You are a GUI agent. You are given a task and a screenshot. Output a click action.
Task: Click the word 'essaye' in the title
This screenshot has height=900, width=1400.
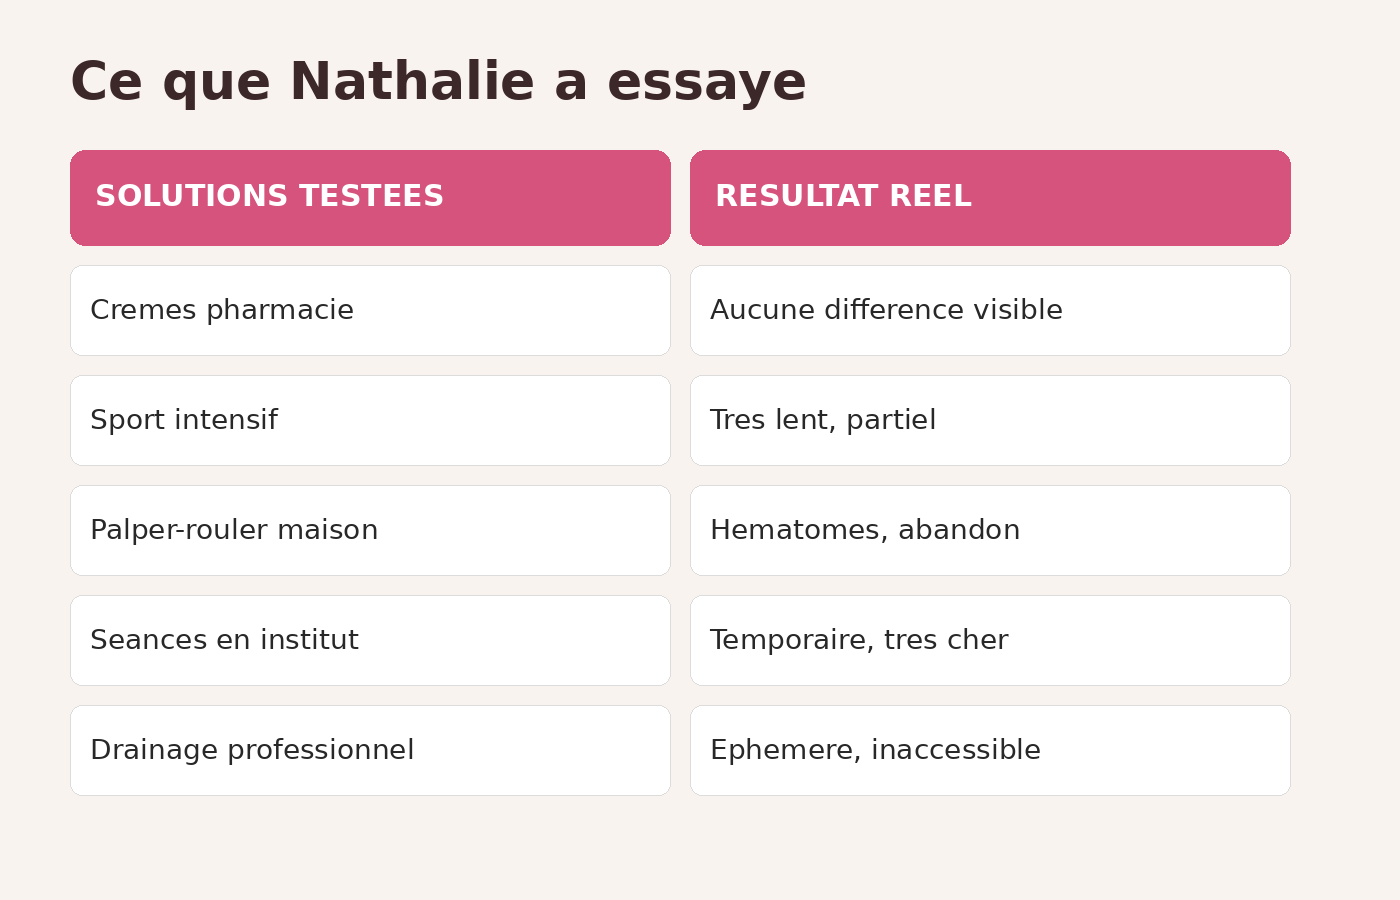point(707,86)
